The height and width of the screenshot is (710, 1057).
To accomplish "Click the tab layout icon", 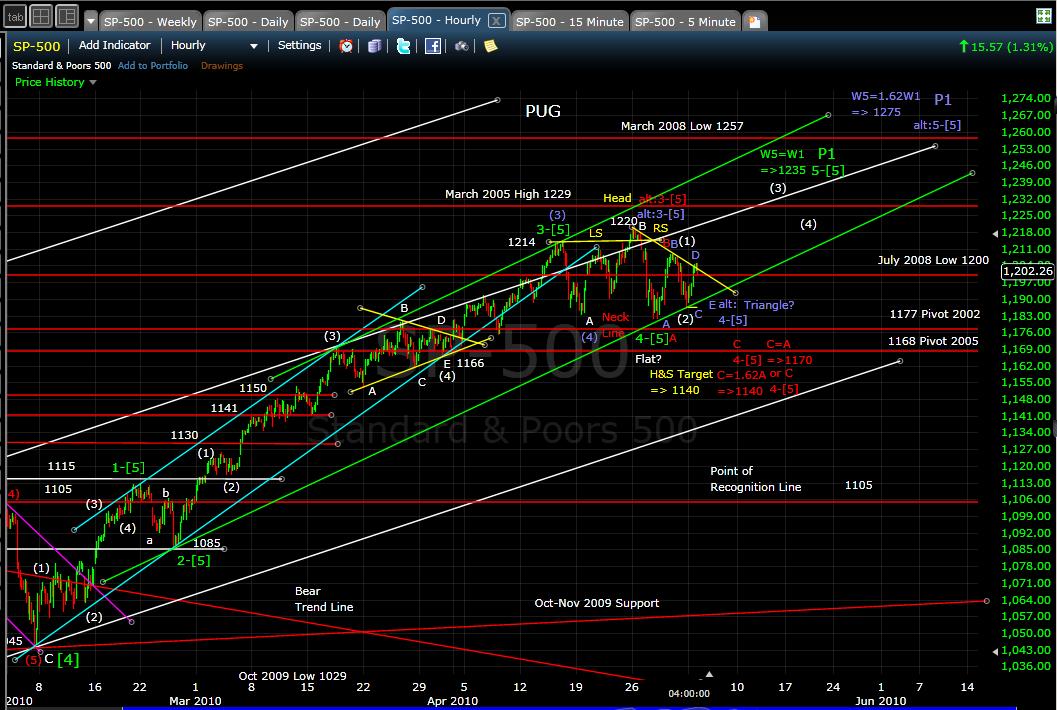I will click(x=15, y=17).
